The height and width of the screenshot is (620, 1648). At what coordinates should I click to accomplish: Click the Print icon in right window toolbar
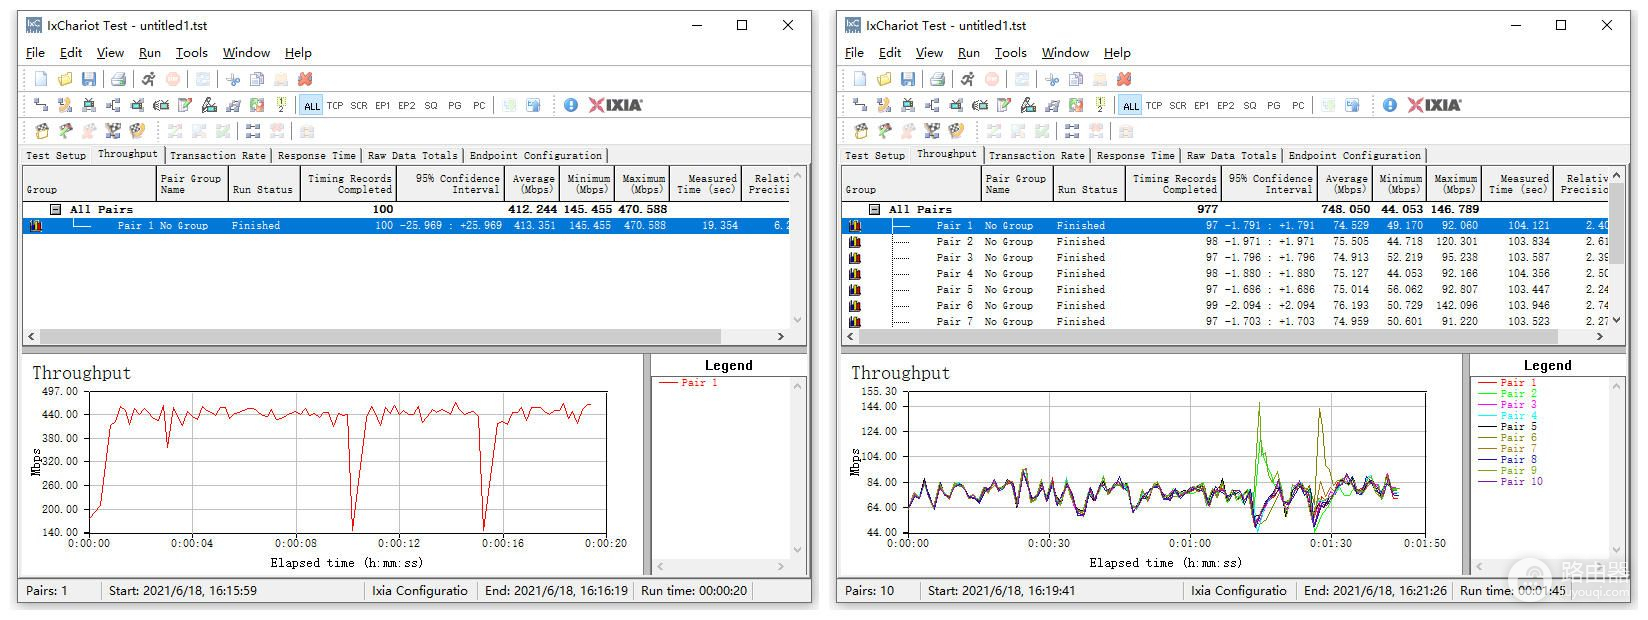pyautogui.click(x=937, y=79)
